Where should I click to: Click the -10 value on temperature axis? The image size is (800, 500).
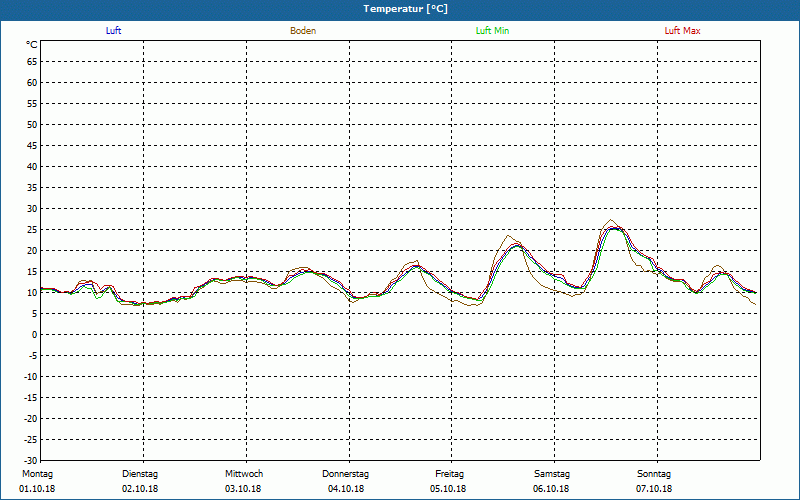[x=31, y=377]
